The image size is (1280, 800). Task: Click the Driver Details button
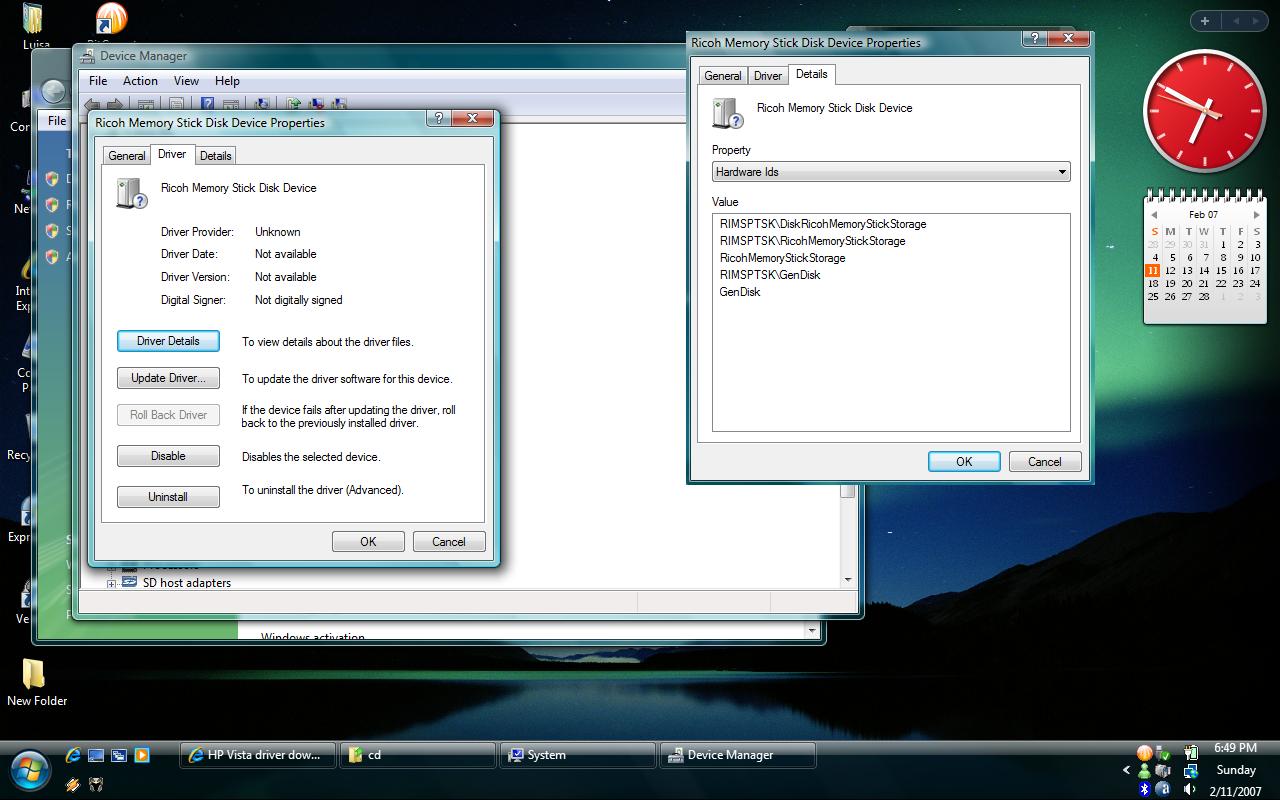tap(168, 341)
